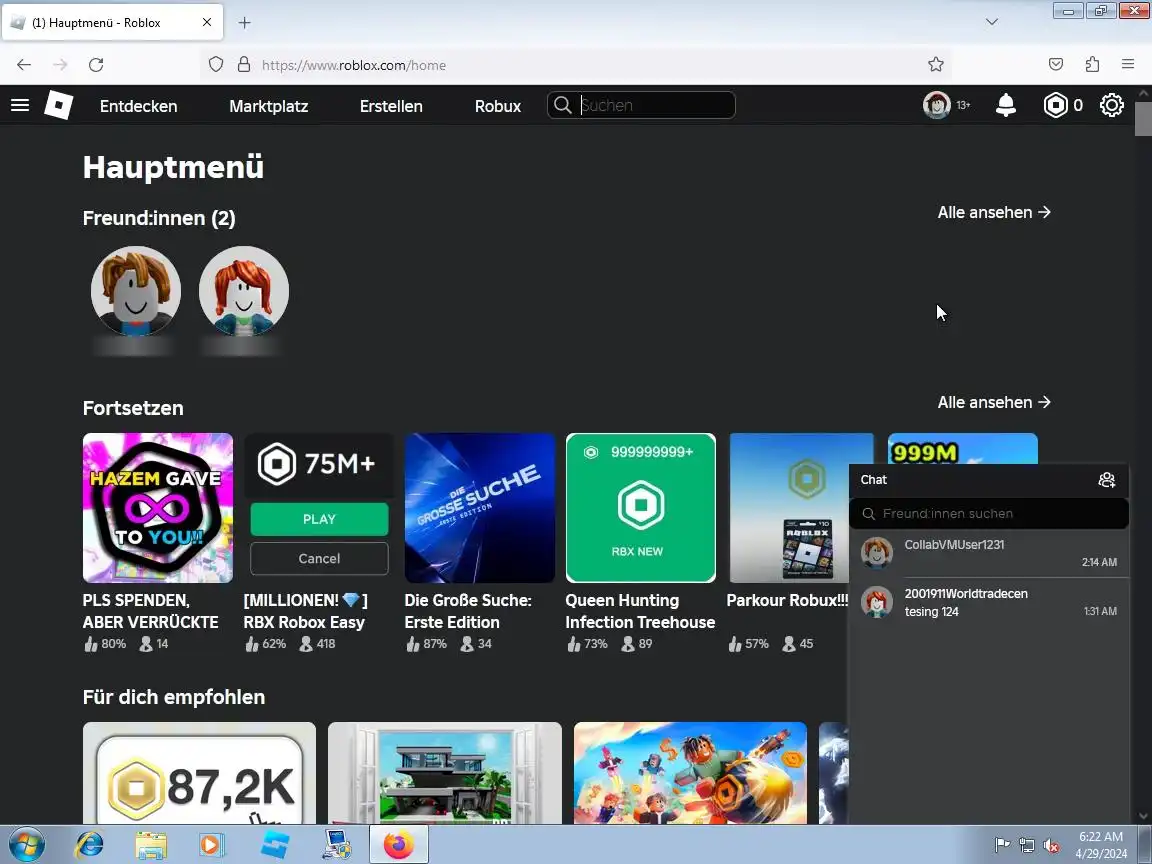This screenshot has height=864, width=1152.
Task: Click the network tray icon
Action: pyautogui.click(x=1026, y=846)
